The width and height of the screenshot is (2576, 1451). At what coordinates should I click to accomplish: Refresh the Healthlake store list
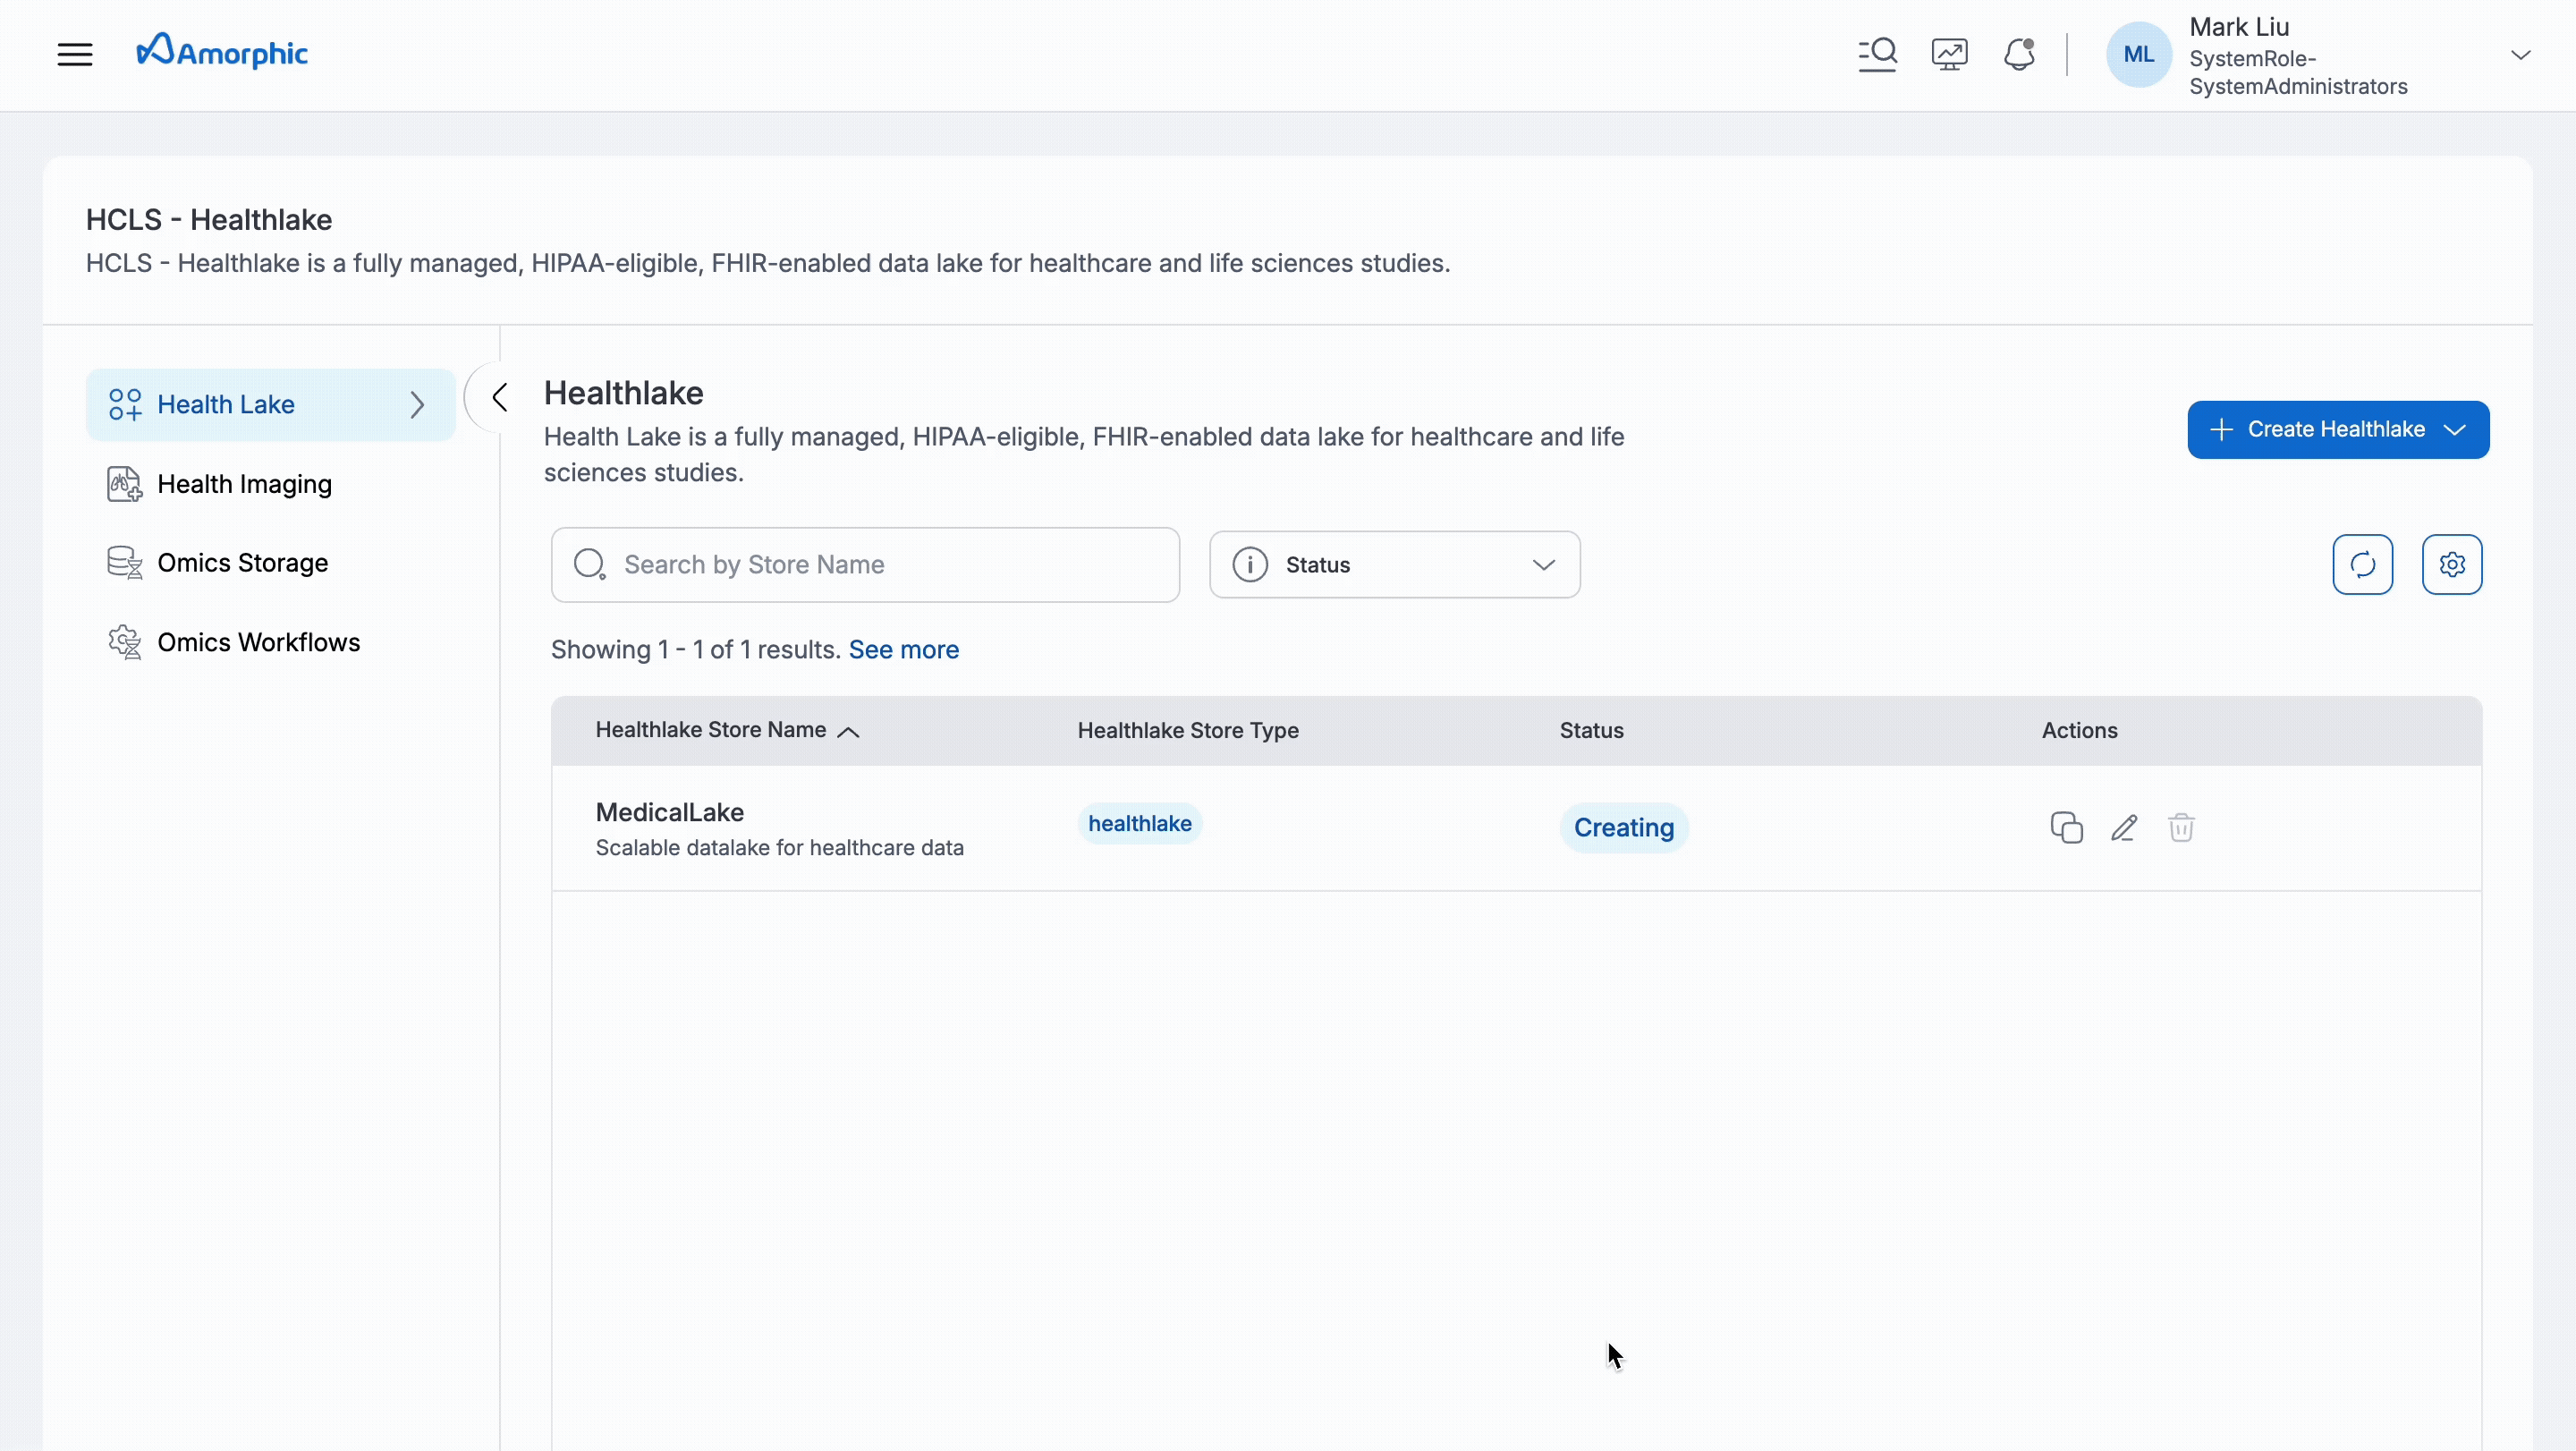pyautogui.click(x=2362, y=565)
